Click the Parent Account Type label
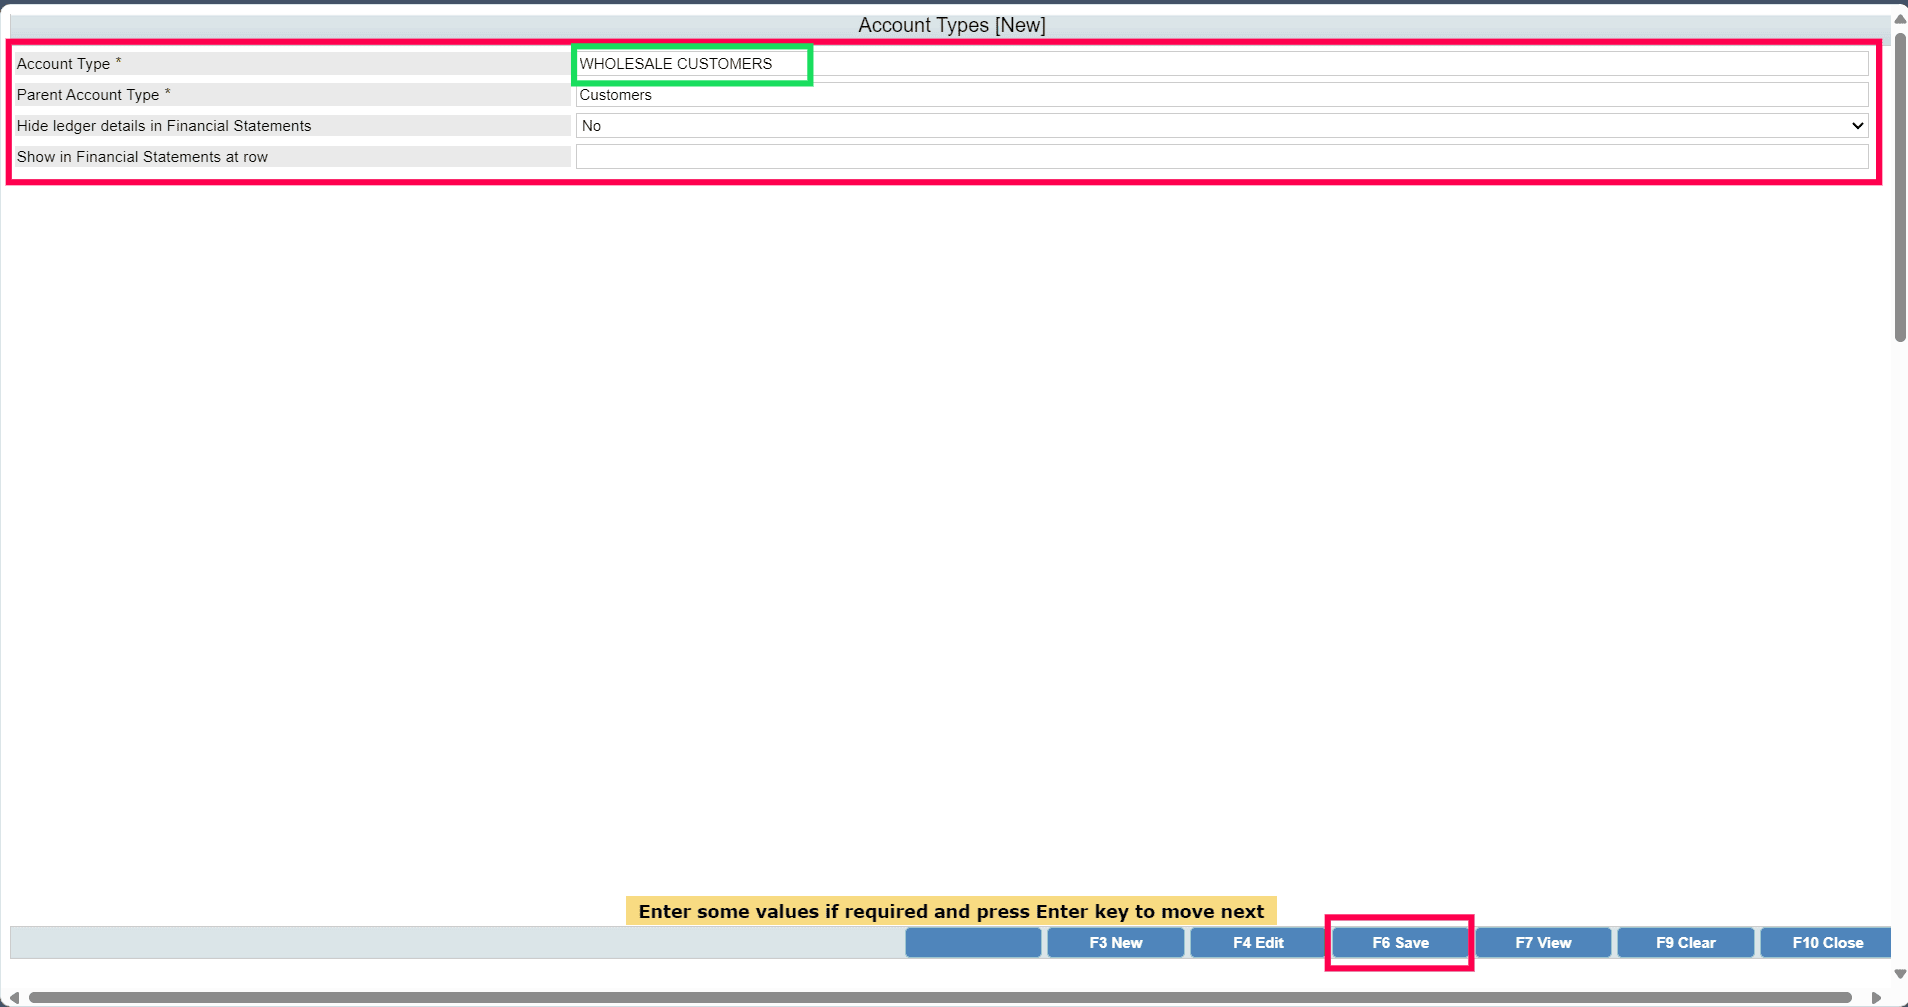 [x=94, y=95]
